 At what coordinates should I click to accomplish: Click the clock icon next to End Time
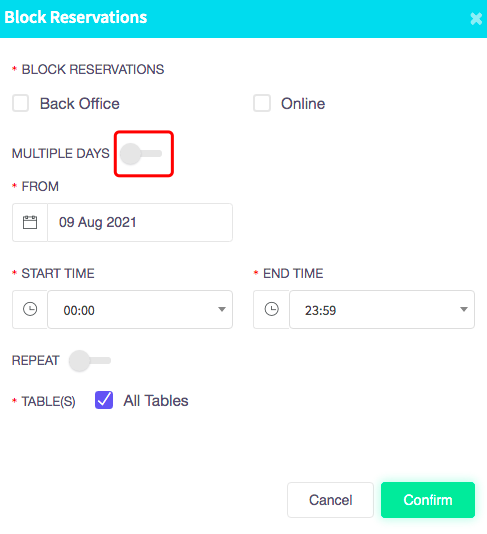[x=271, y=309]
